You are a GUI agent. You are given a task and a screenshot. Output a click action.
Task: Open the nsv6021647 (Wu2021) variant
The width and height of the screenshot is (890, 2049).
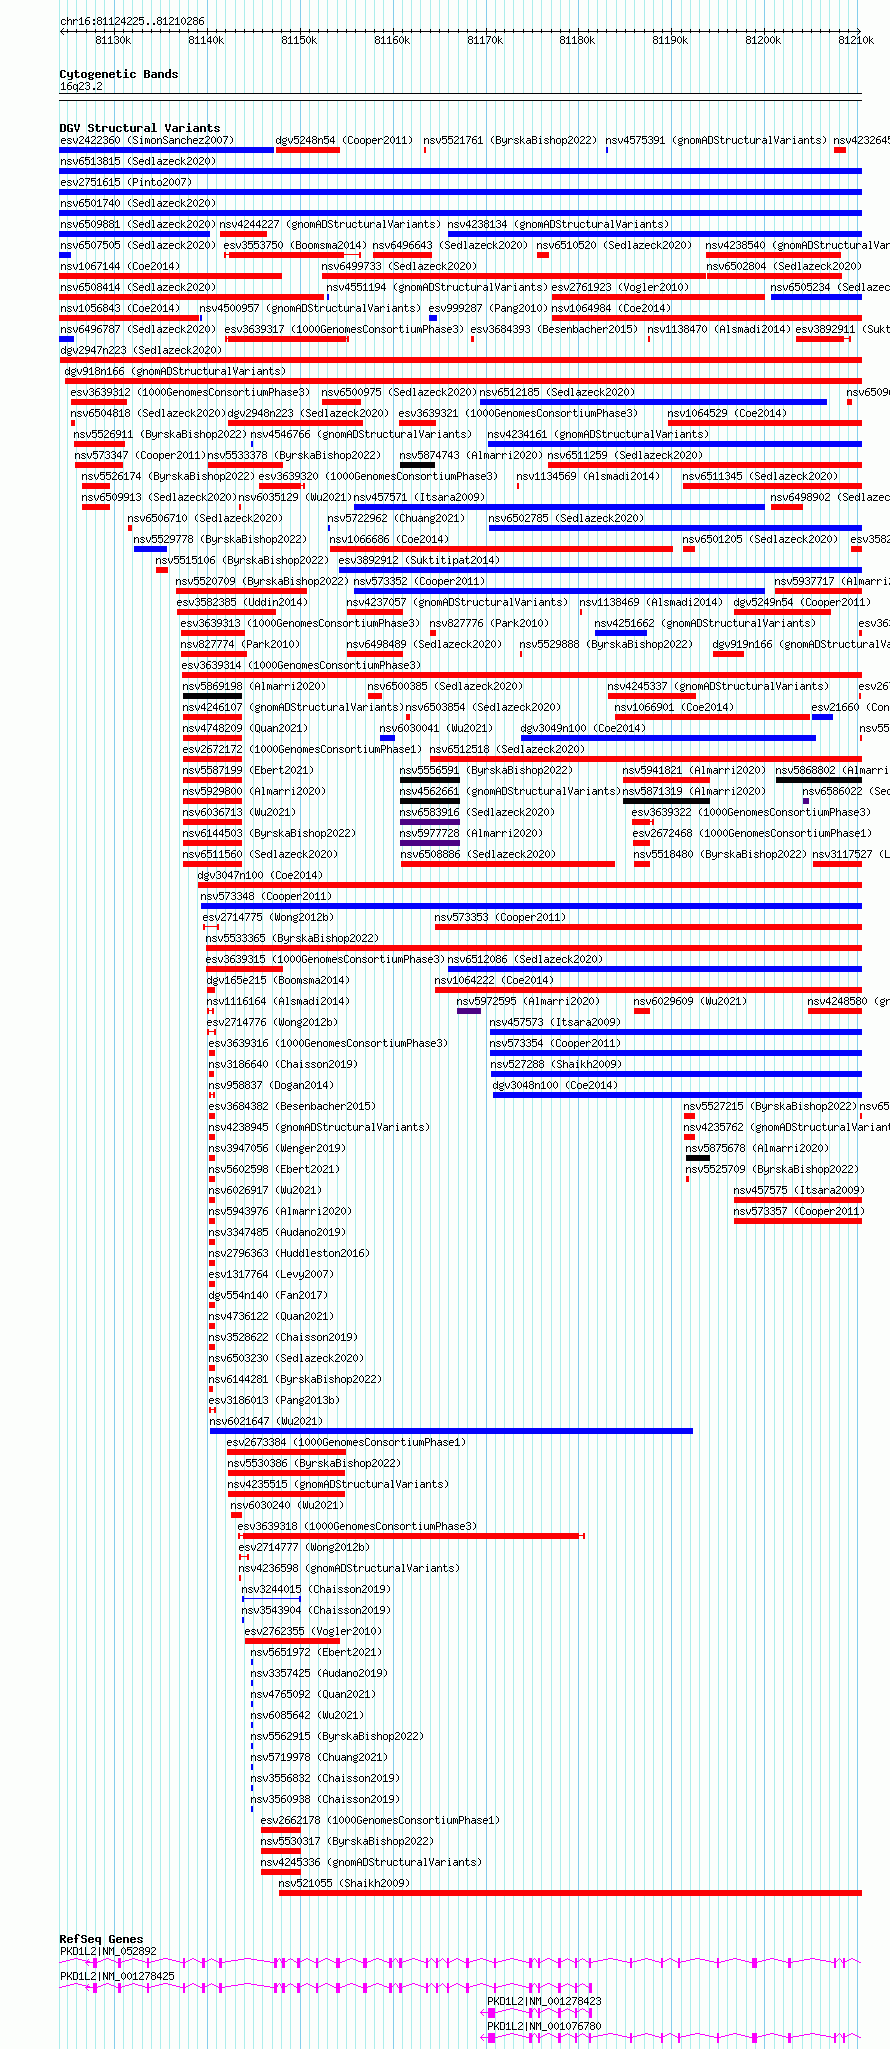266,1421
